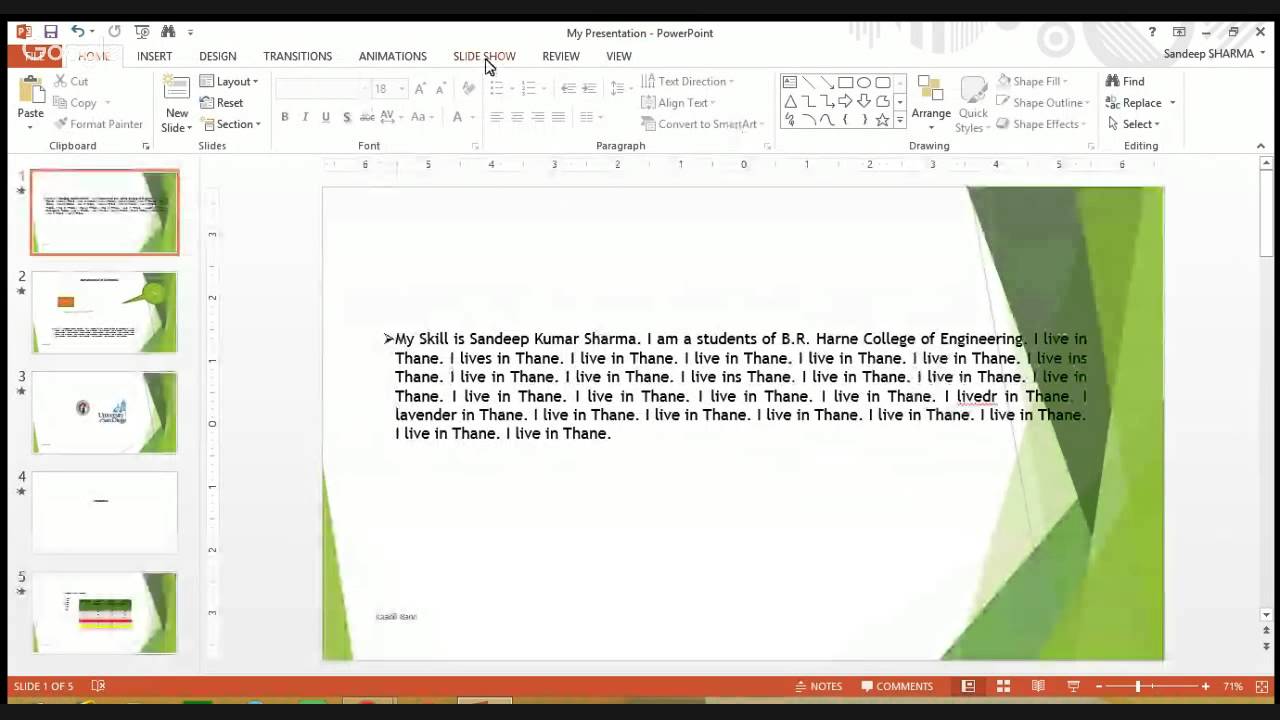Undo the last action
The image size is (1280, 720).
(x=78, y=32)
